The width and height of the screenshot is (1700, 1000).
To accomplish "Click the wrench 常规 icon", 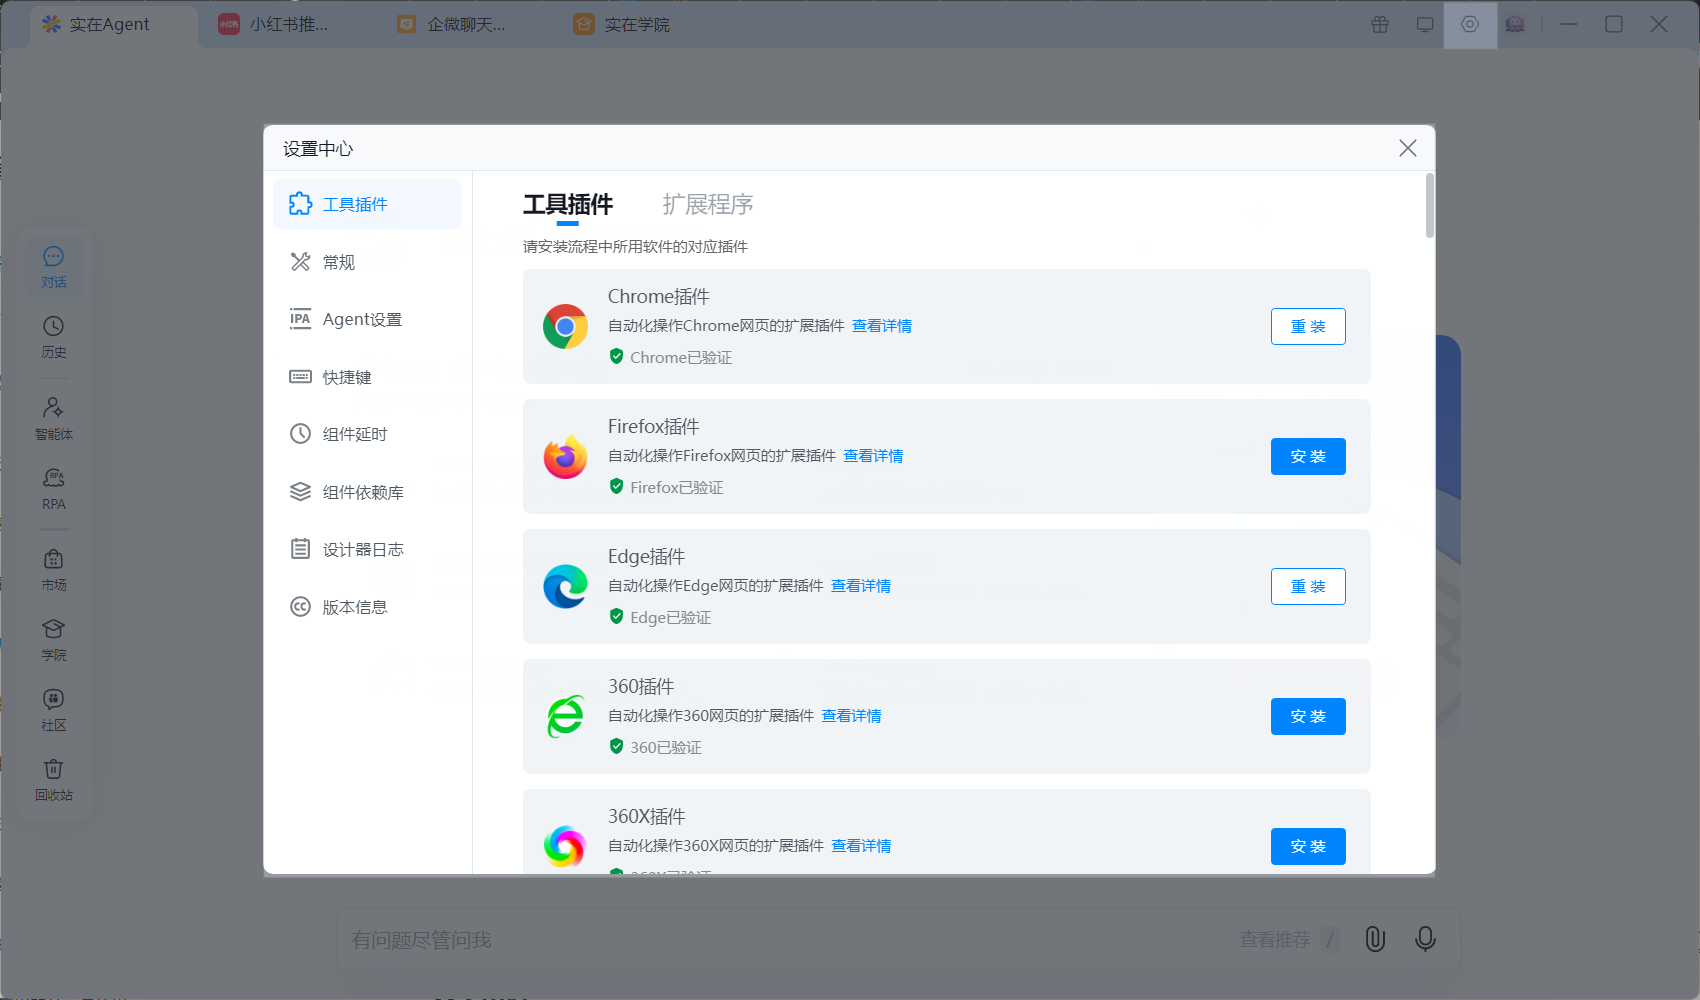I will 300,262.
